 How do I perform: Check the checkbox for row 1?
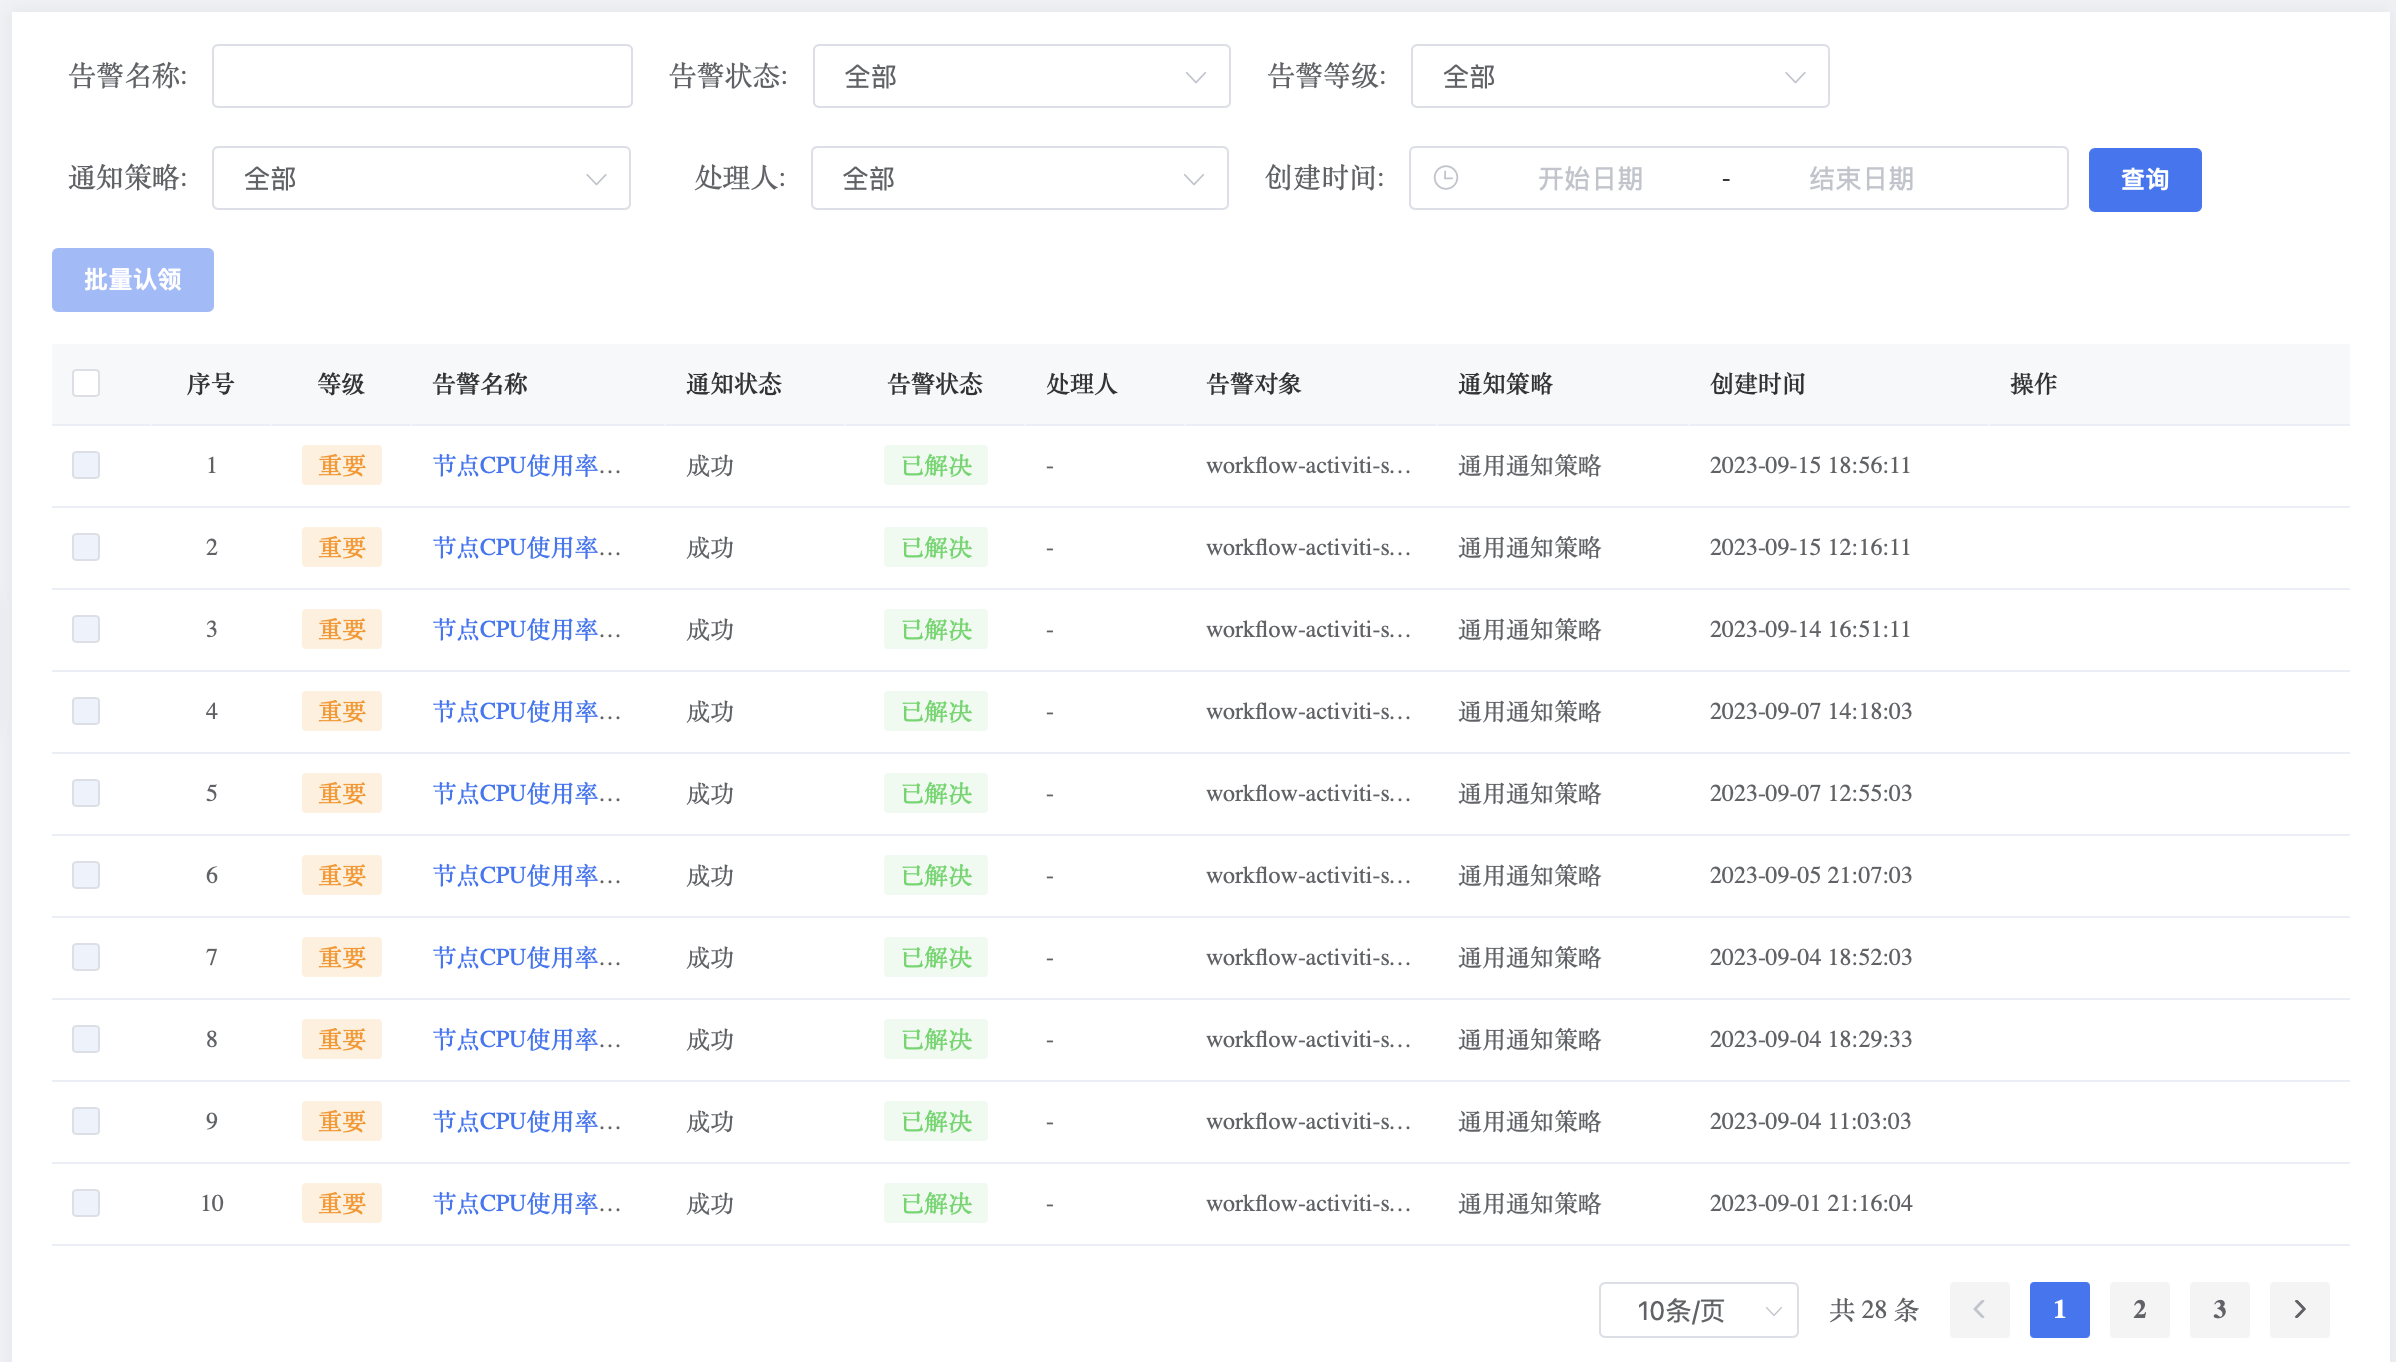(x=86, y=465)
